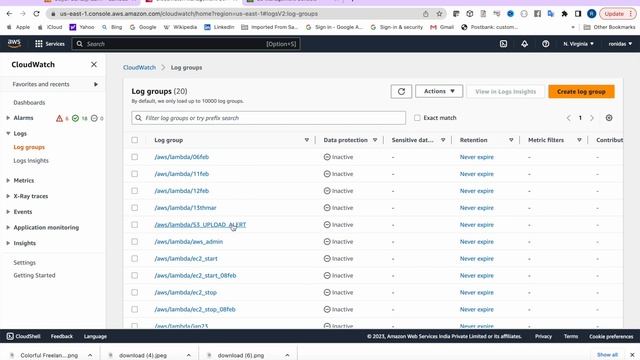Viewport: 640px width, 360px height.
Task: Expand the Metrics section
Action: click(x=8, y=180)
